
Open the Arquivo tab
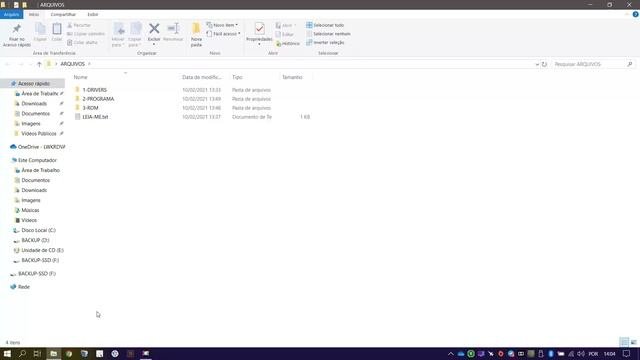(x=11, y=14)
